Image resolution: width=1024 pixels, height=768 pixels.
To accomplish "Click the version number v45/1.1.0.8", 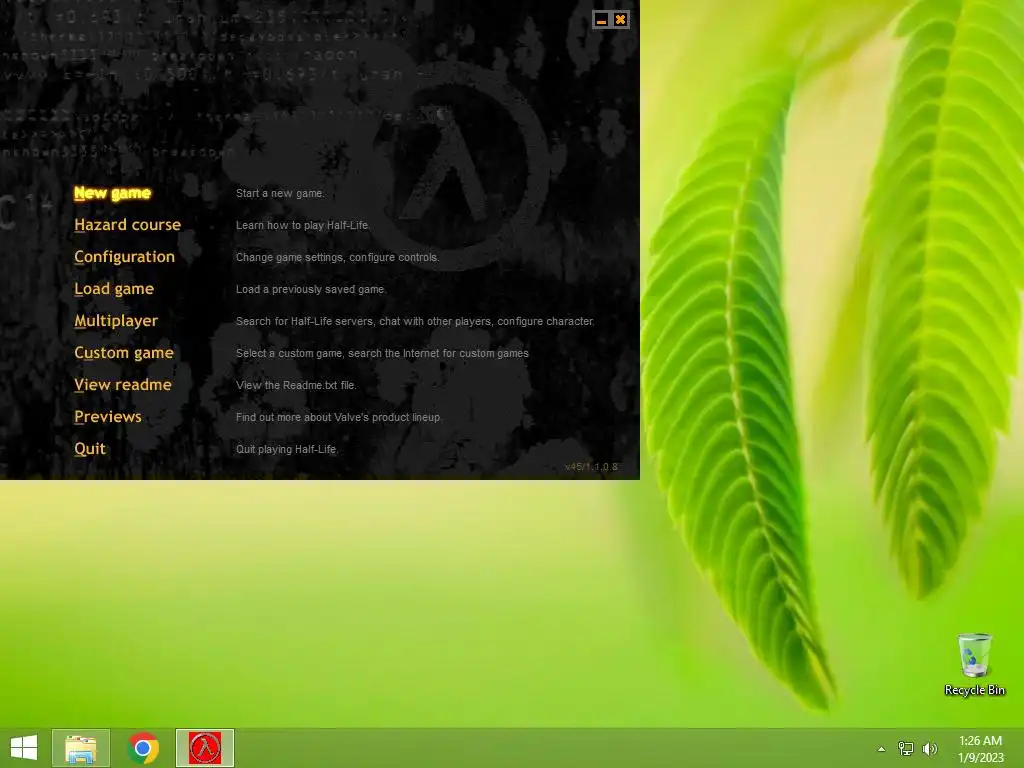I will (591, 466).
